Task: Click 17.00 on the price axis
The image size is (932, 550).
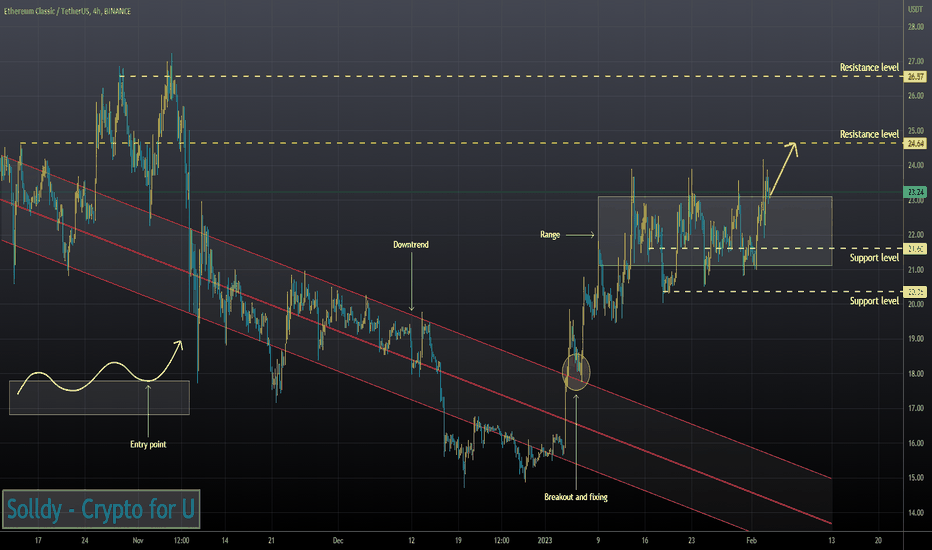Action: pyautogui.click(x=915, y=408)
